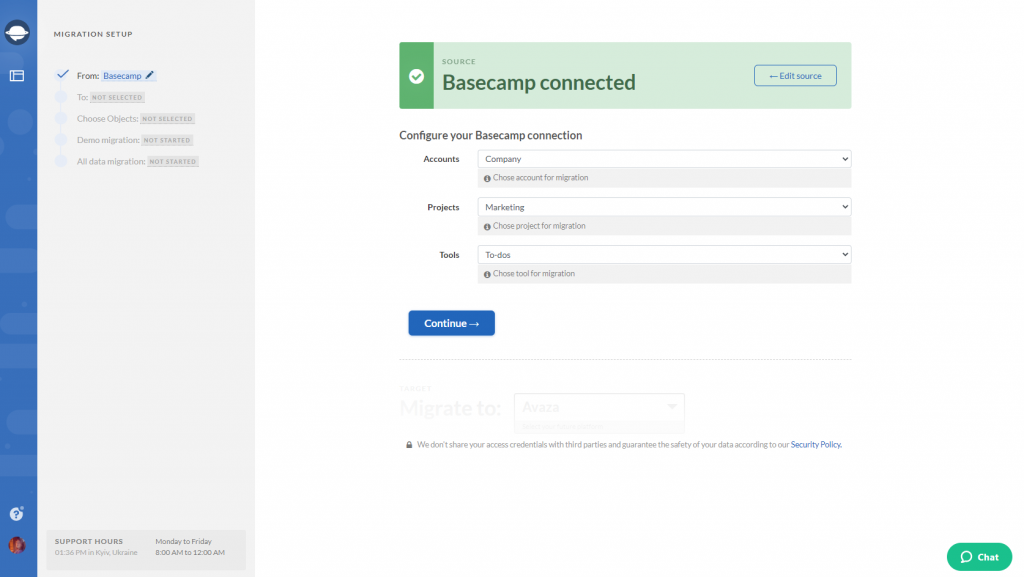The image size is (1024, 577).
Task: Click the Edit source button
Action: (x=795, y=76)
